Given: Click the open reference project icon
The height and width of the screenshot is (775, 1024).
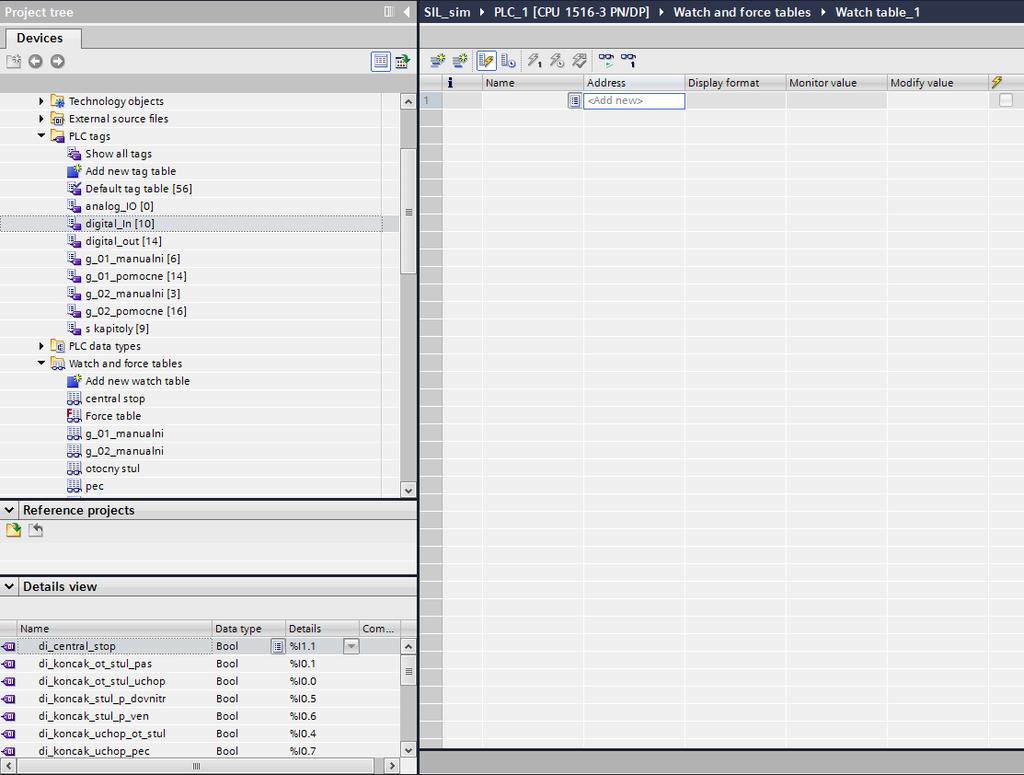Looking at the screenshot, I should [x=14, y=530].
